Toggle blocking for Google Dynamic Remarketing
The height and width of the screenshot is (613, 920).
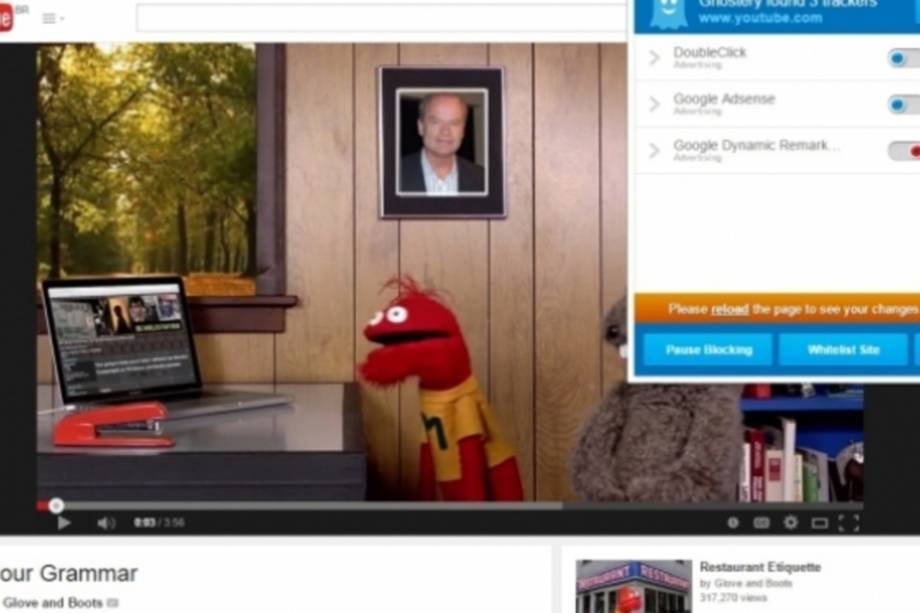tap(904, 151)
